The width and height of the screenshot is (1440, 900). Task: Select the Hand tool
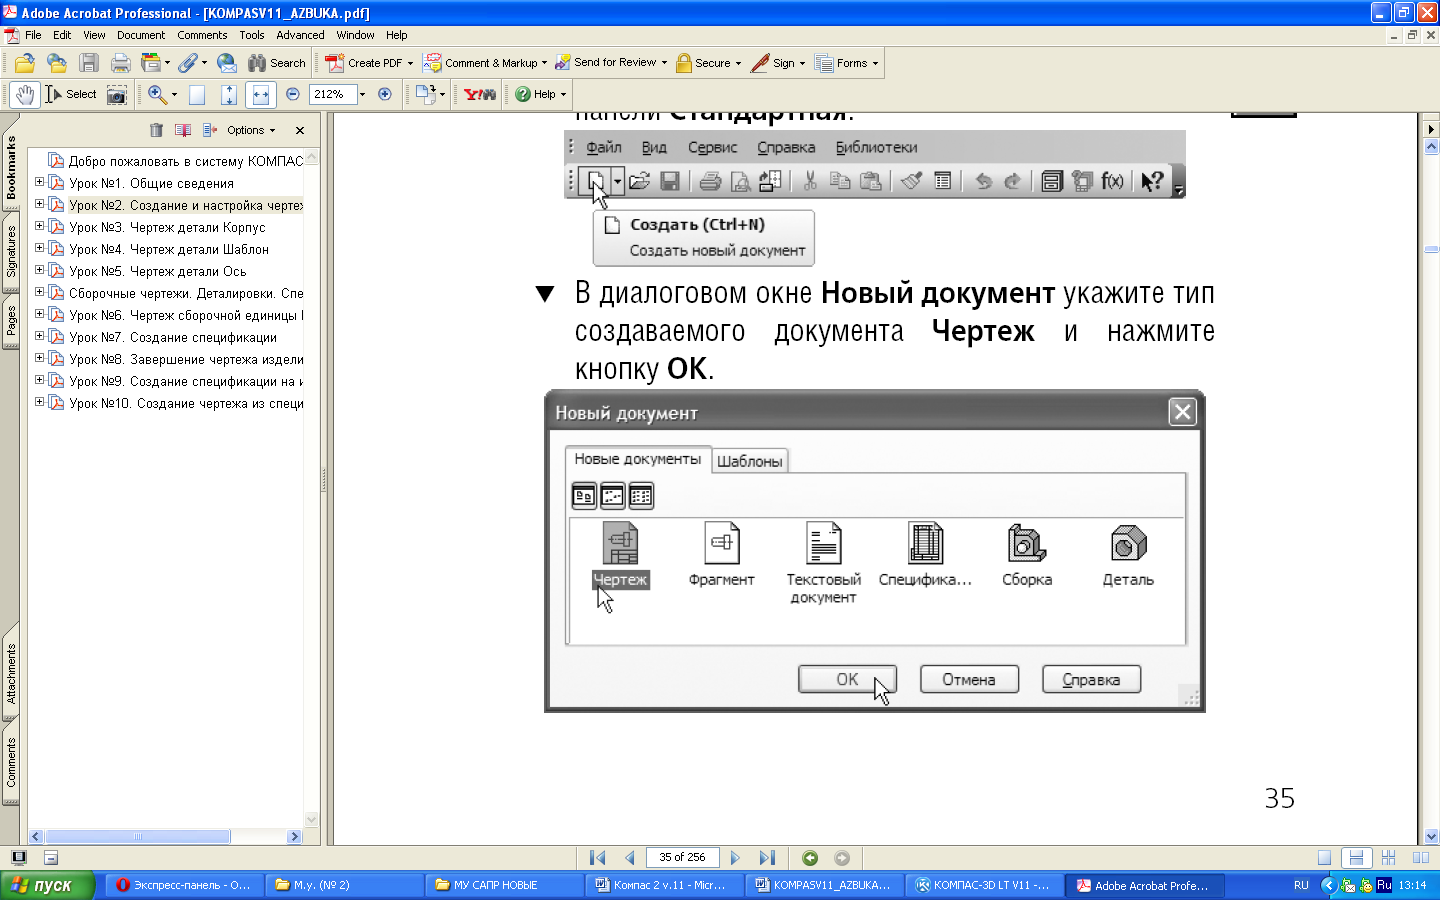[x=24, y=94]
